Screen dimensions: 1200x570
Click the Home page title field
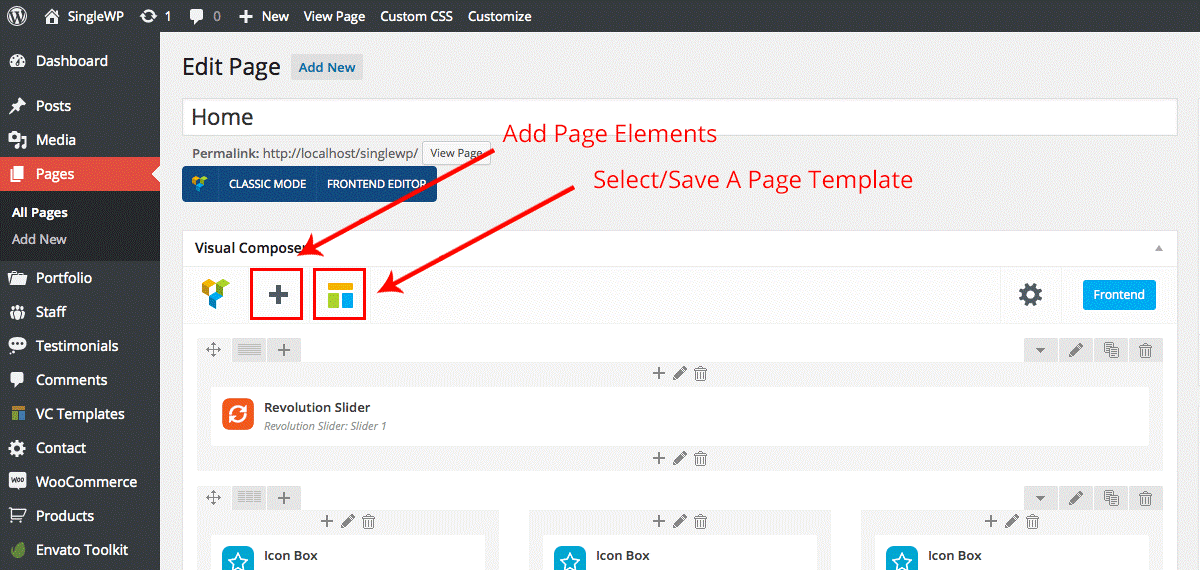coord(680,117)
